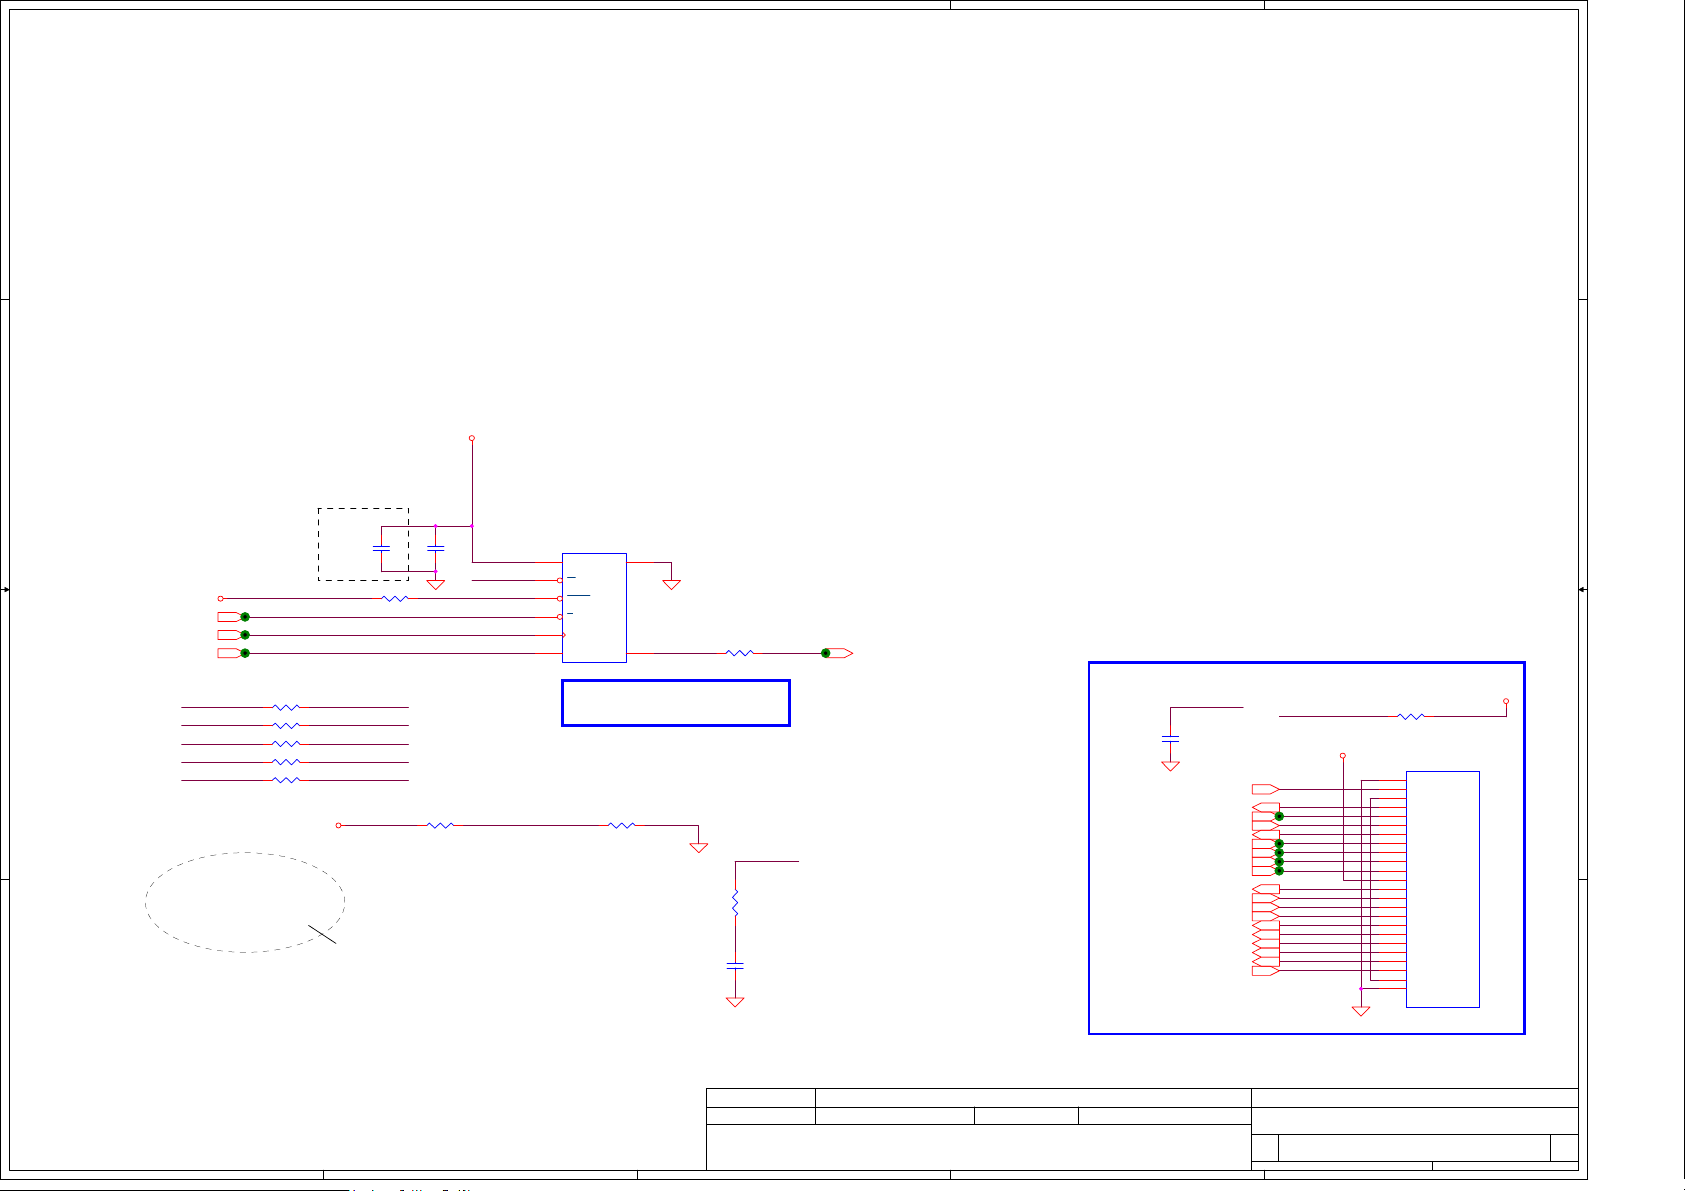Select the topmost of the five stacked resistors
Image resolution: width=1685 pixels, height=1191 pixels.
tap(286, 708)
